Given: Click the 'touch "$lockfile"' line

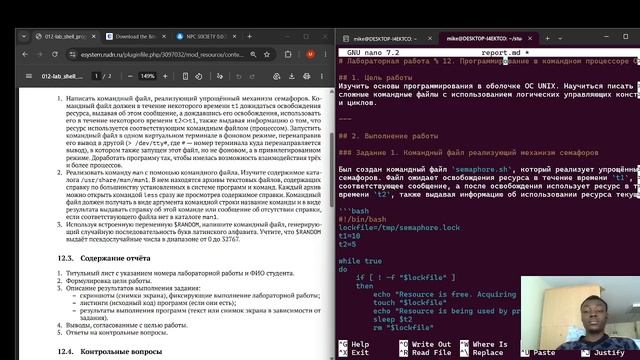Looking at the screenshot, I should pyautogui.click(x=410, y=302).
